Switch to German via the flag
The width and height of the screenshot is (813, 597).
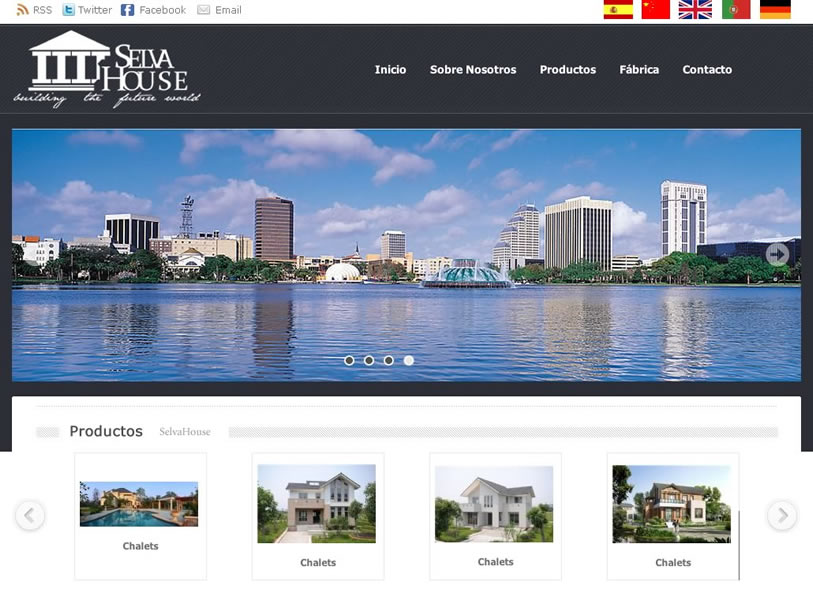[775, 10]
